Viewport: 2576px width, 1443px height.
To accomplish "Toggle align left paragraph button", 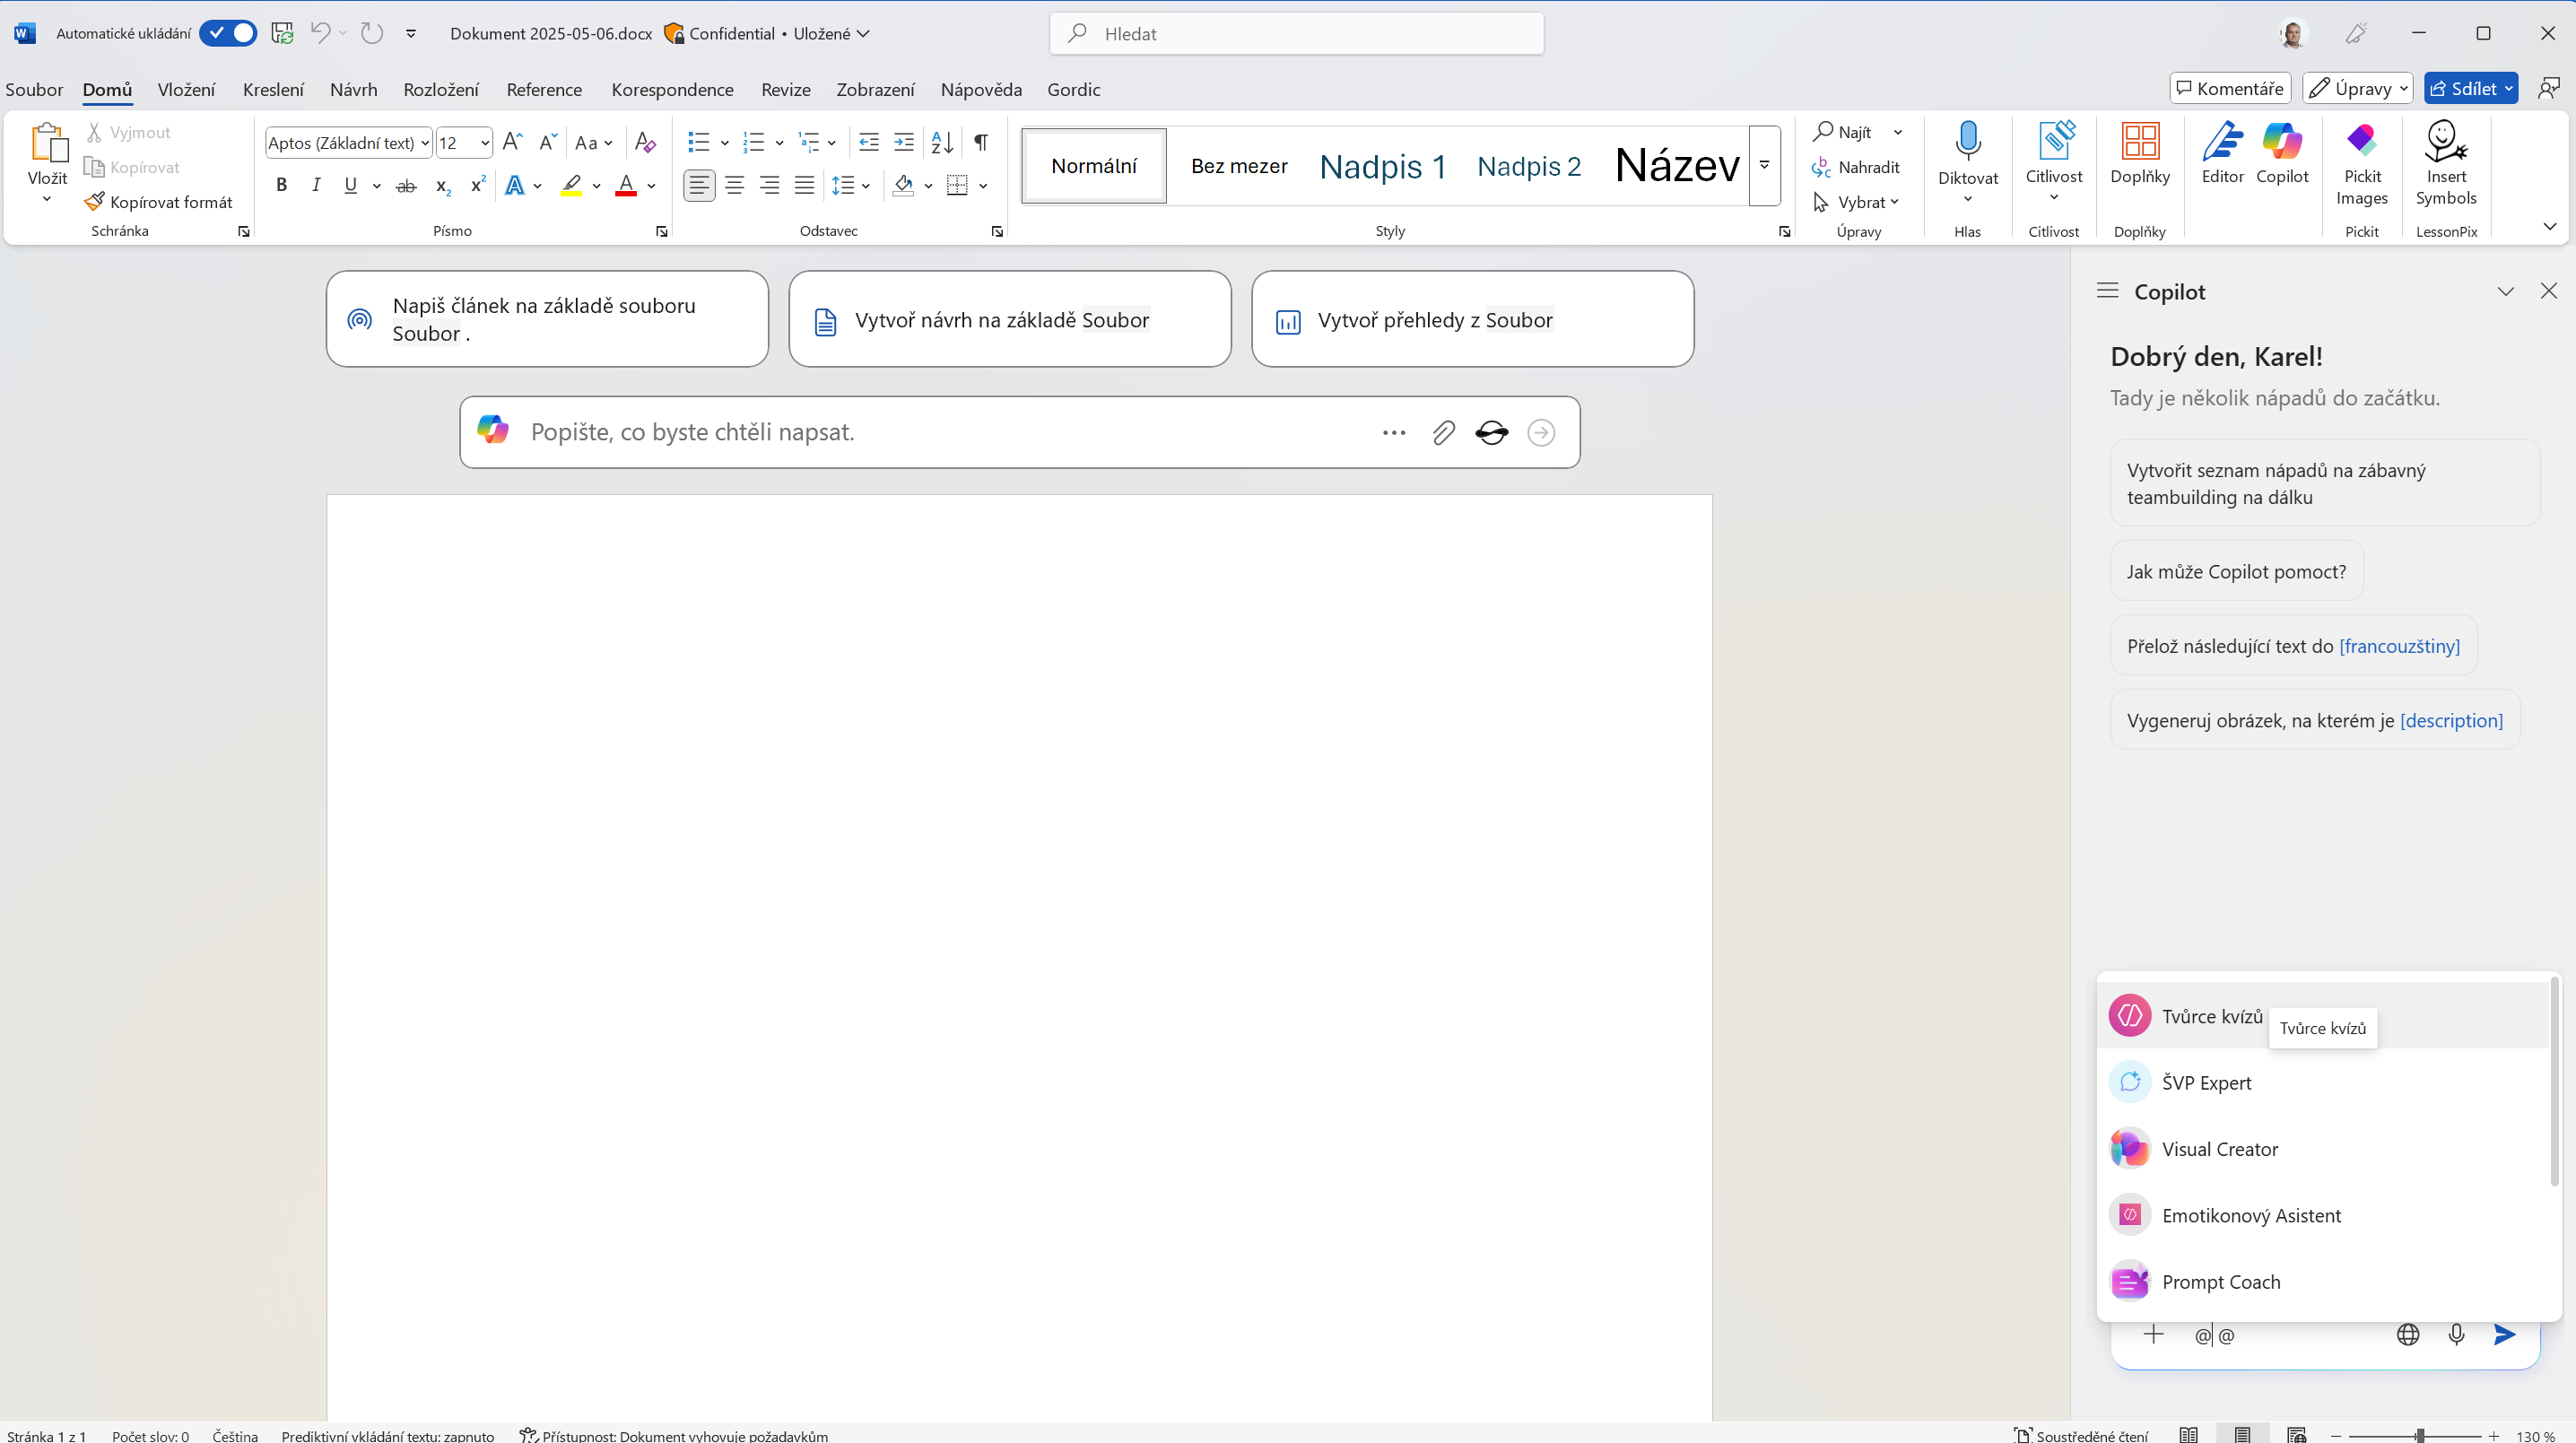I will (x=699, y=185).
